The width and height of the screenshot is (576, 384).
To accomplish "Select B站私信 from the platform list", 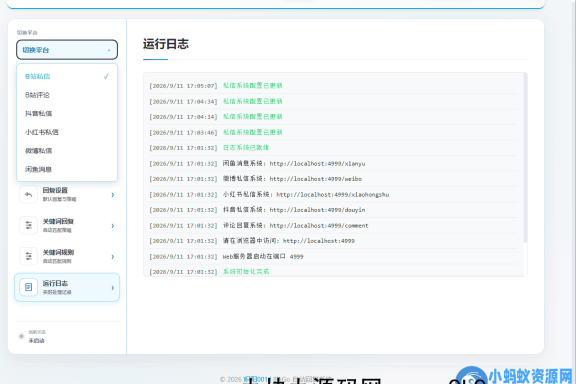I will [67, 76].
